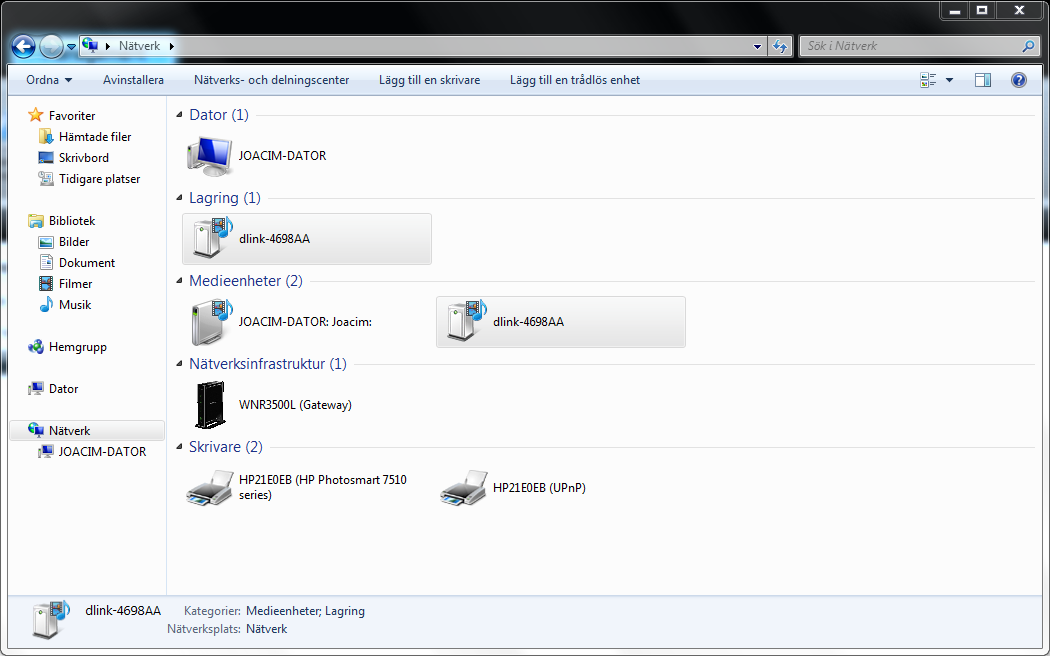Expand the arrow after Nätverk breadcrumb

[171, 46]
